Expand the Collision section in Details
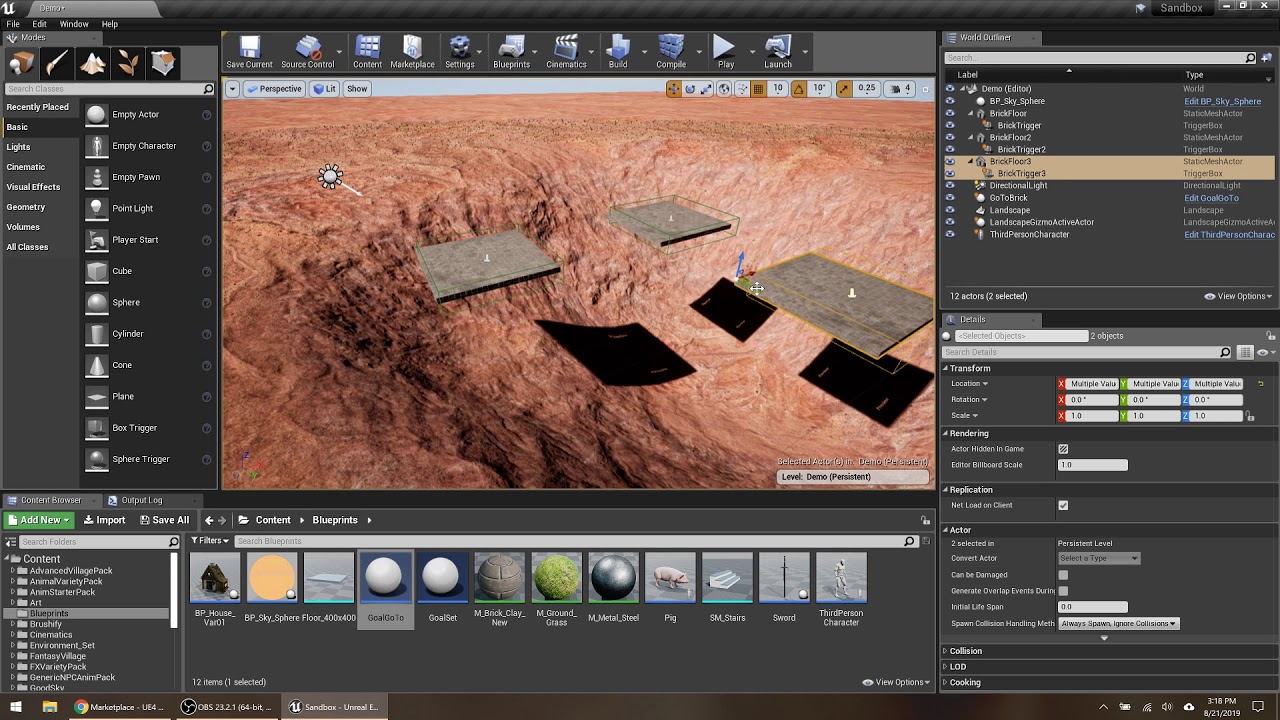Viewport: 1280px width, 720px height. (965, 651)
